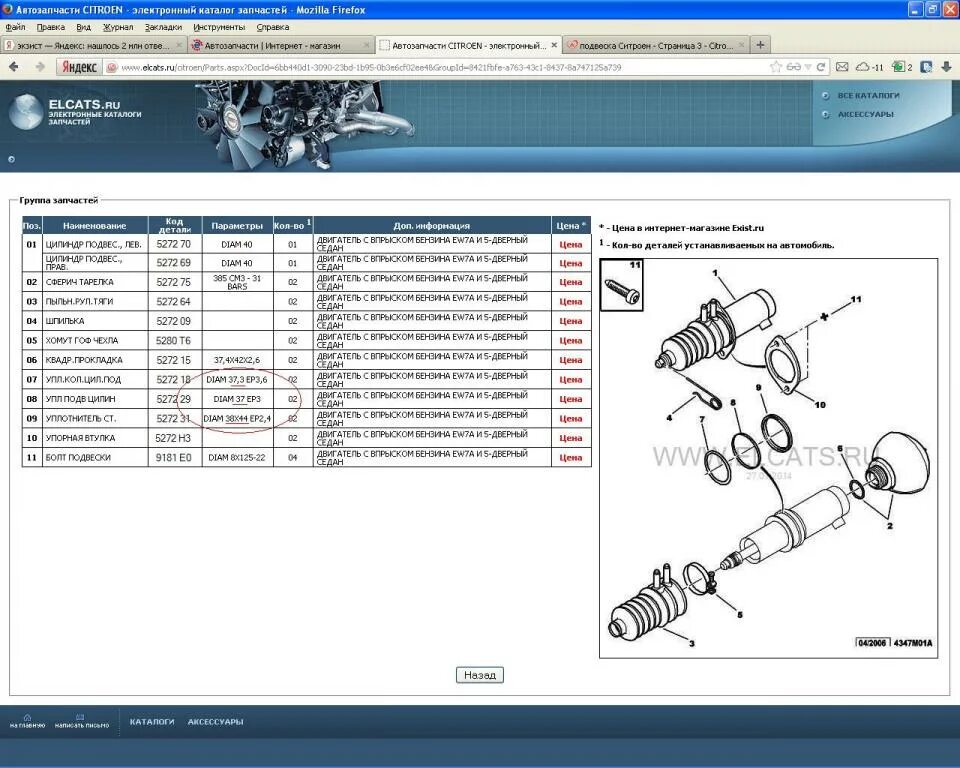Viewport: 960px width, 768px height.
Task: Close the 'экзист — Яндекс' tab
Action: tap(179, 45)
